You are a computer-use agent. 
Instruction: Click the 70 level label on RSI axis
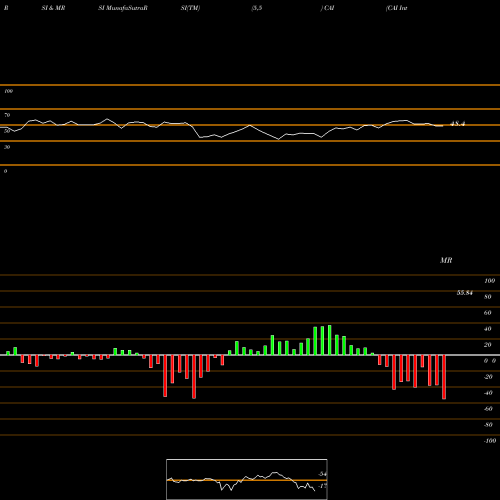click(7, 115)
